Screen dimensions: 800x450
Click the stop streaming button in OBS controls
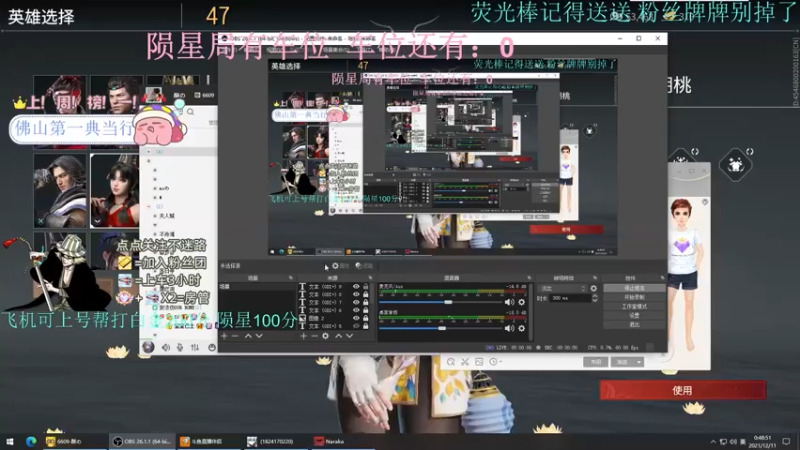pos(634,288)
